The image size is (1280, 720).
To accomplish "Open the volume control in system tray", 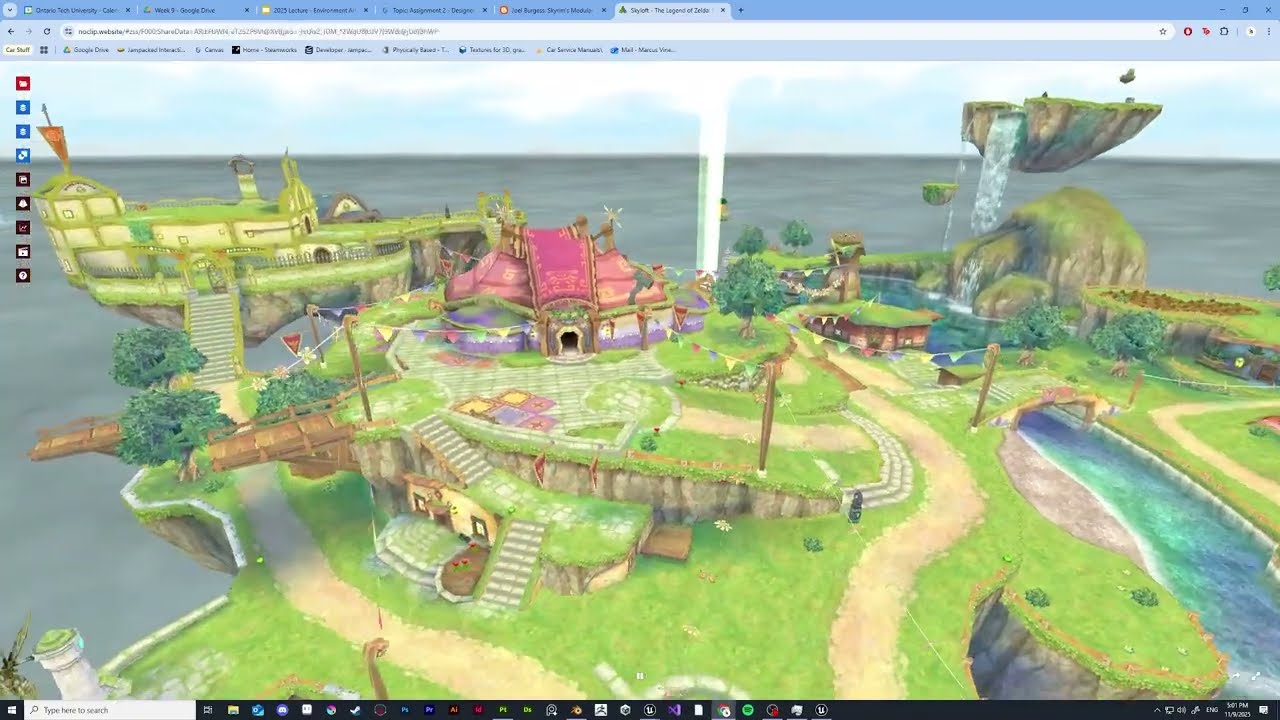I will click(x=1181, y=710).
